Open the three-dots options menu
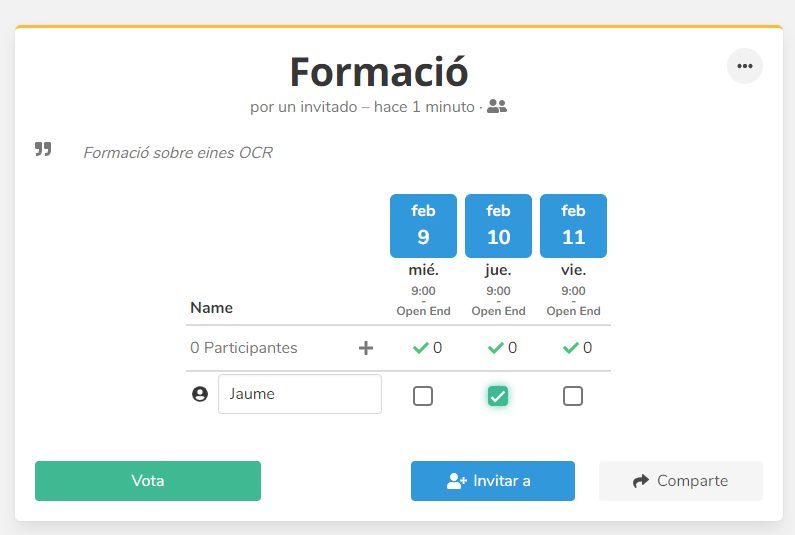This screenshot has height=535, width=795. [744, 66]
